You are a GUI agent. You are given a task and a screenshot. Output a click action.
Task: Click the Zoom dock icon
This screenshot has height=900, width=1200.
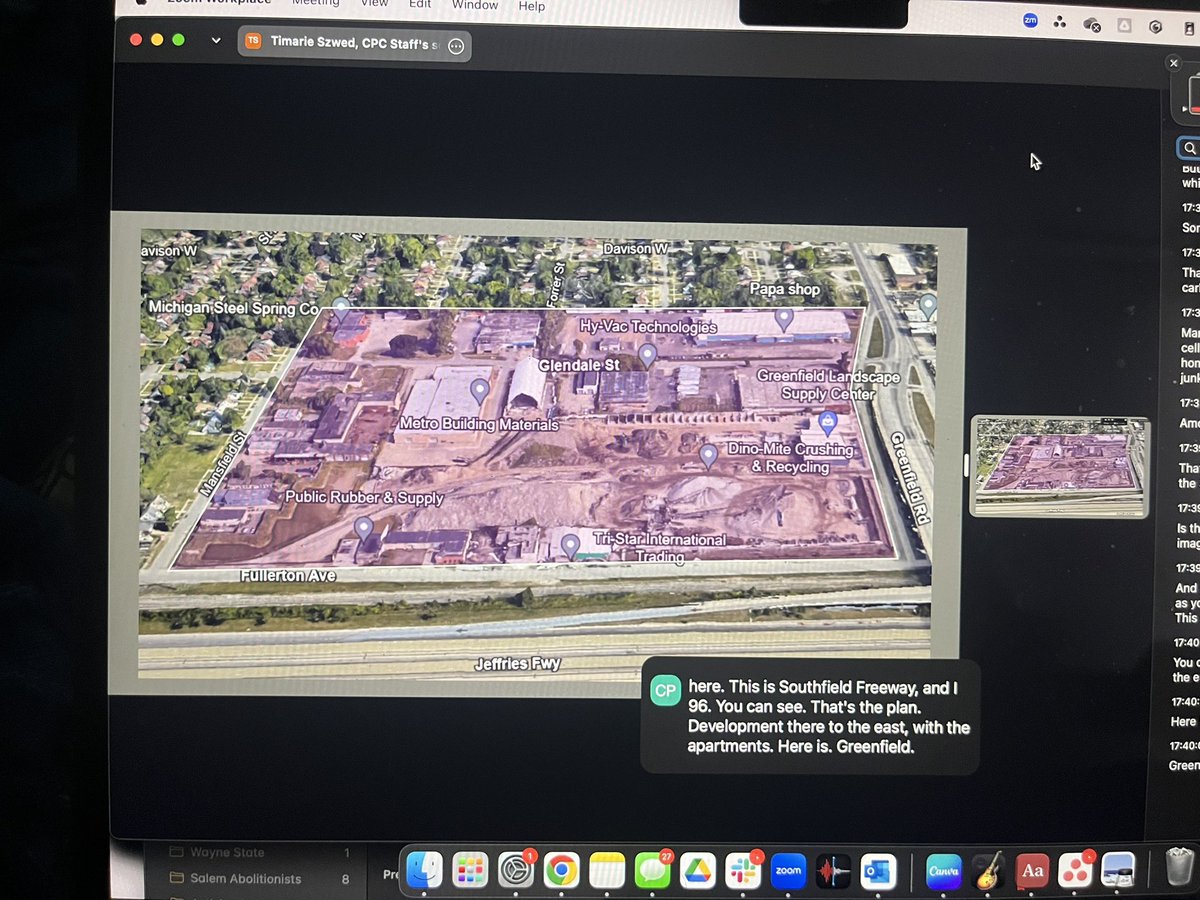(x=788, y=871)
